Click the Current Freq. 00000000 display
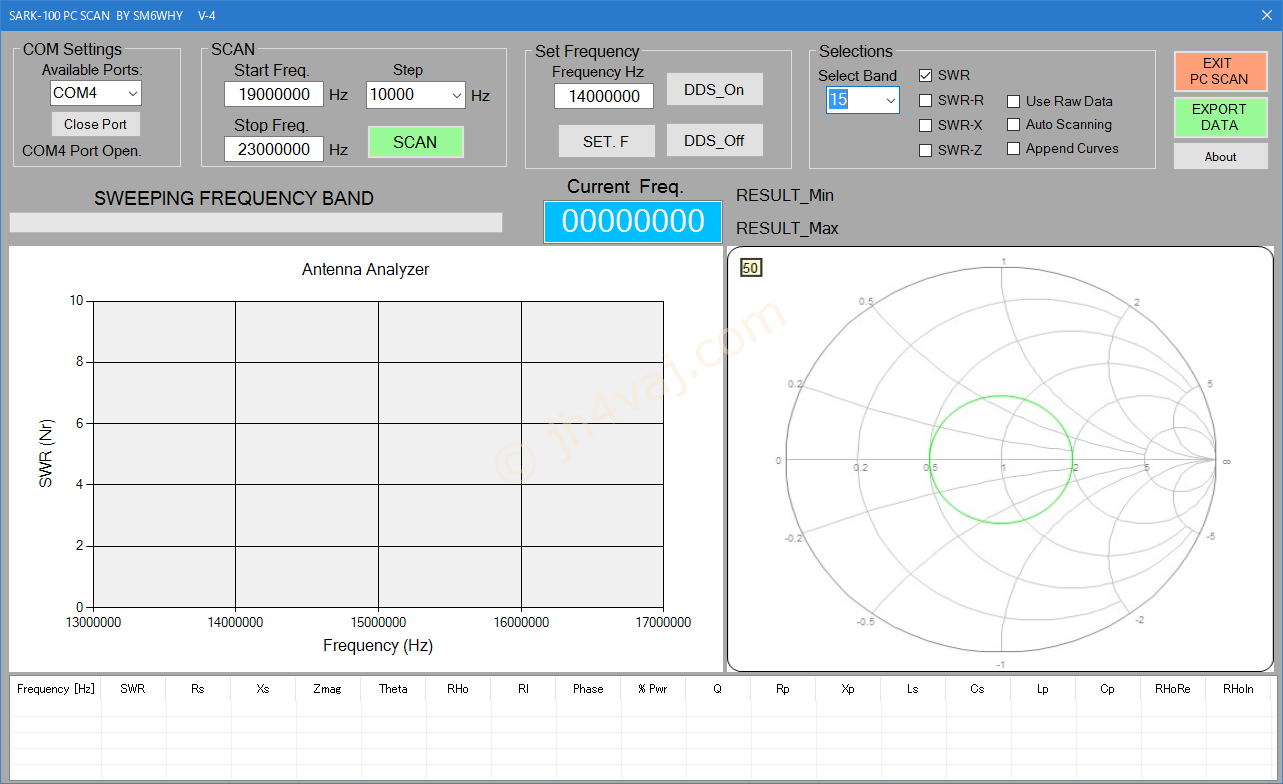1283x784 pixels. tap(633, 221)
